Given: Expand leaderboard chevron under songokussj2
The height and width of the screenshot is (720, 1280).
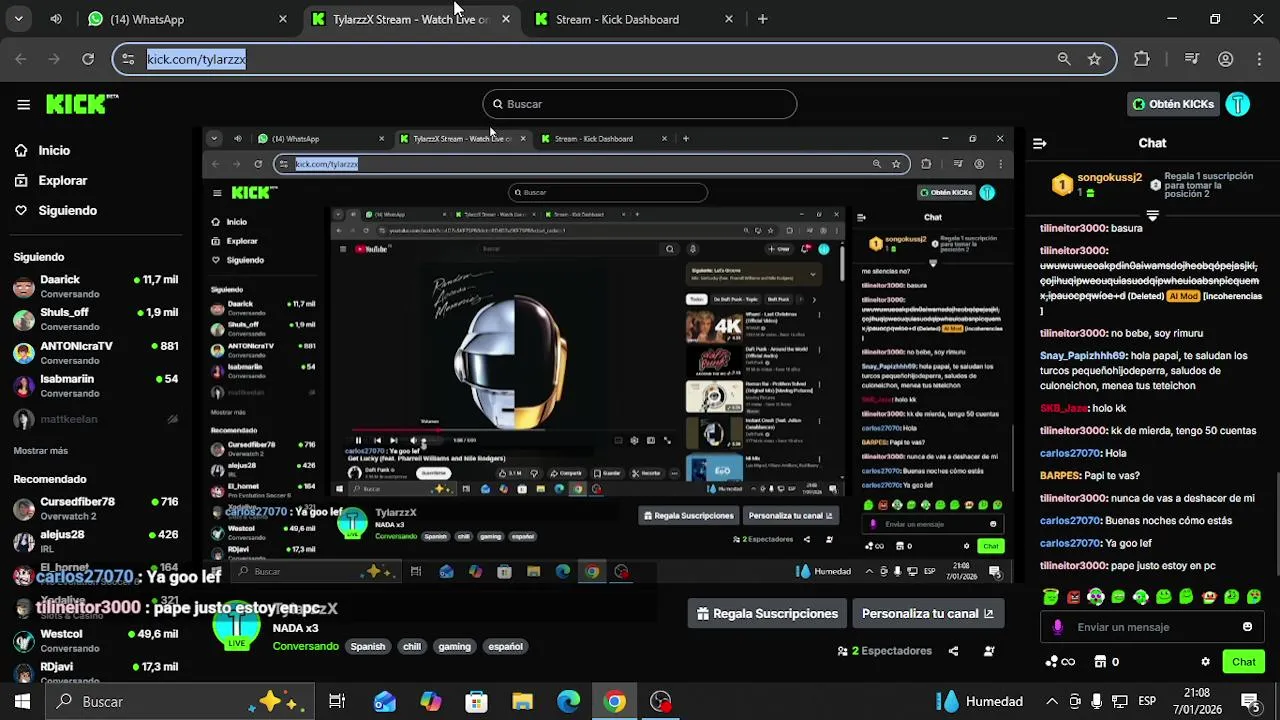Looking at the screenshot, I should pos(1152,216).
